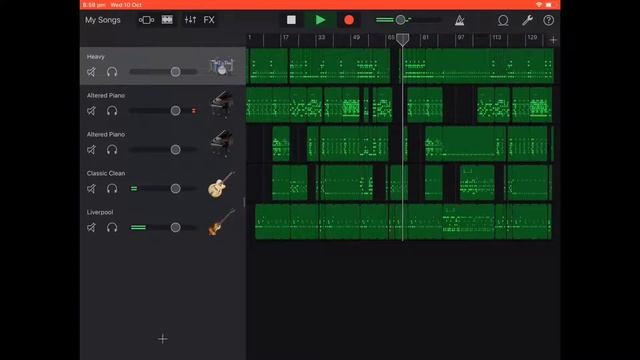Select the Liverpool bass instrument icon
Viewport: 640px width, 360px height.
pos(222,222)
